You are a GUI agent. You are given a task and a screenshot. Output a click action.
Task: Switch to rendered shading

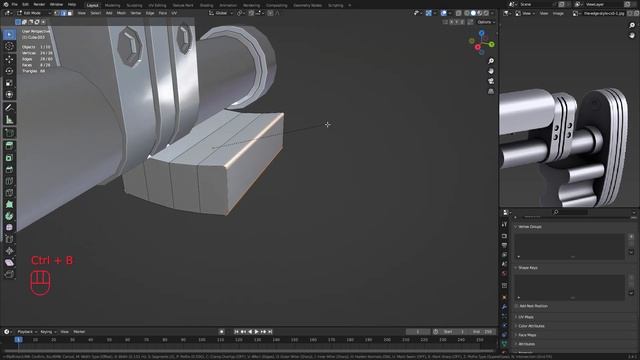pyautogui.click(x=486, y=13)
